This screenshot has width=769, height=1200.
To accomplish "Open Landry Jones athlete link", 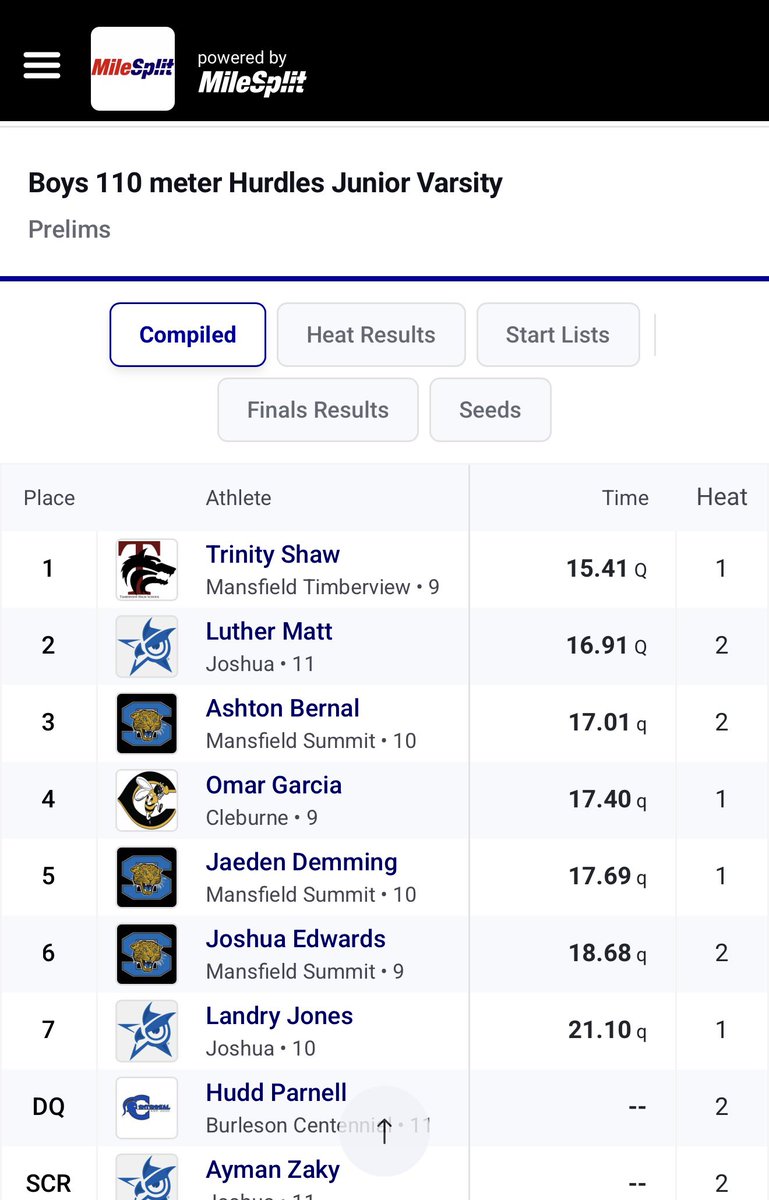I will (280, 1016).
